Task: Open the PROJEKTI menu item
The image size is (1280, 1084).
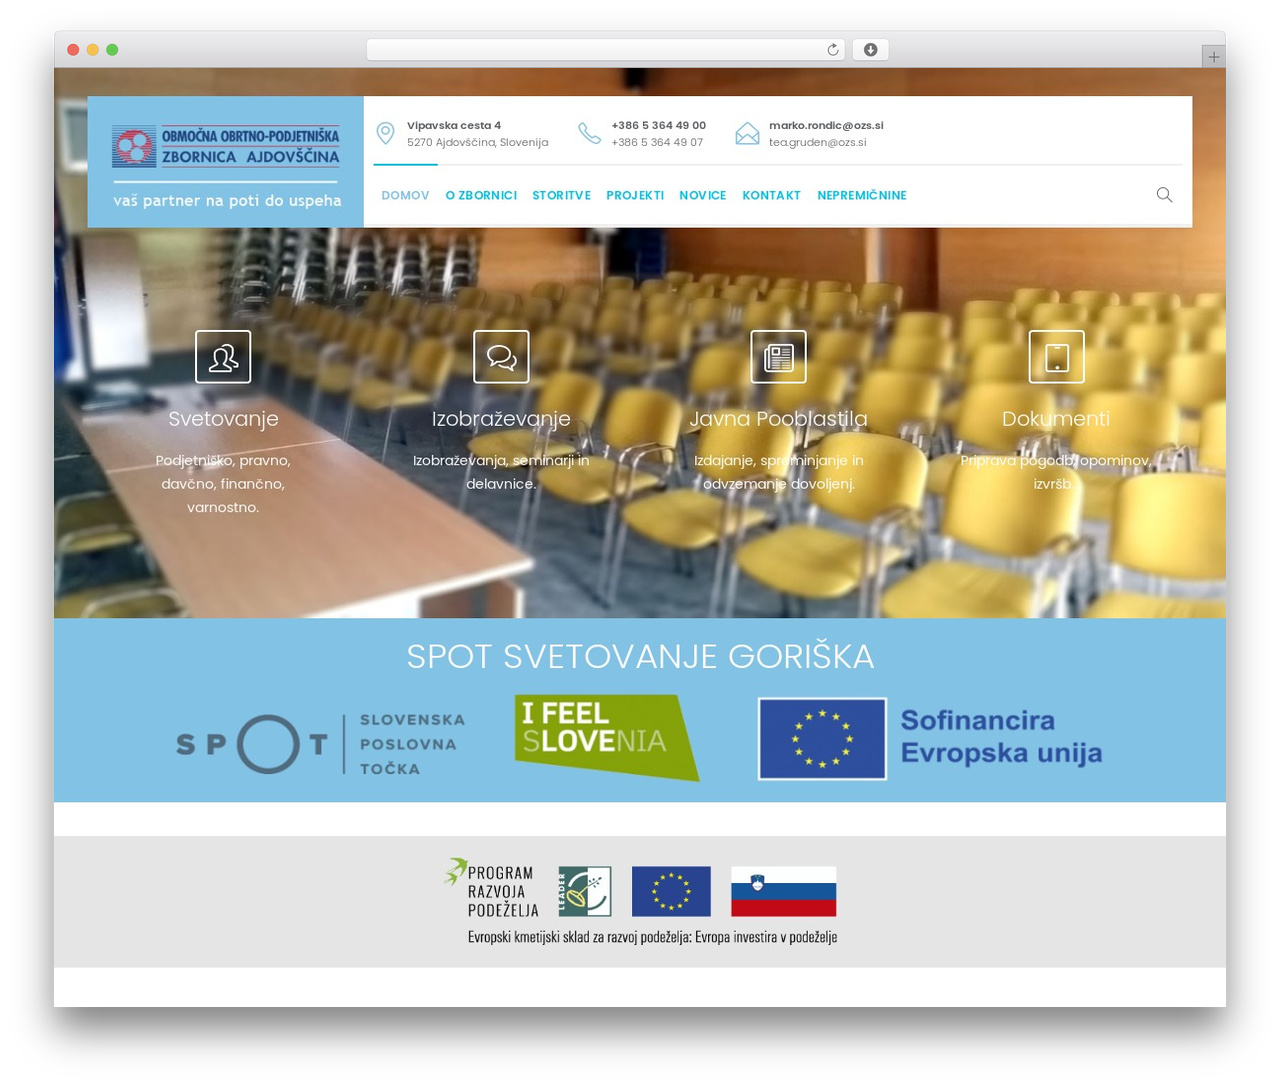Action: 635,195
